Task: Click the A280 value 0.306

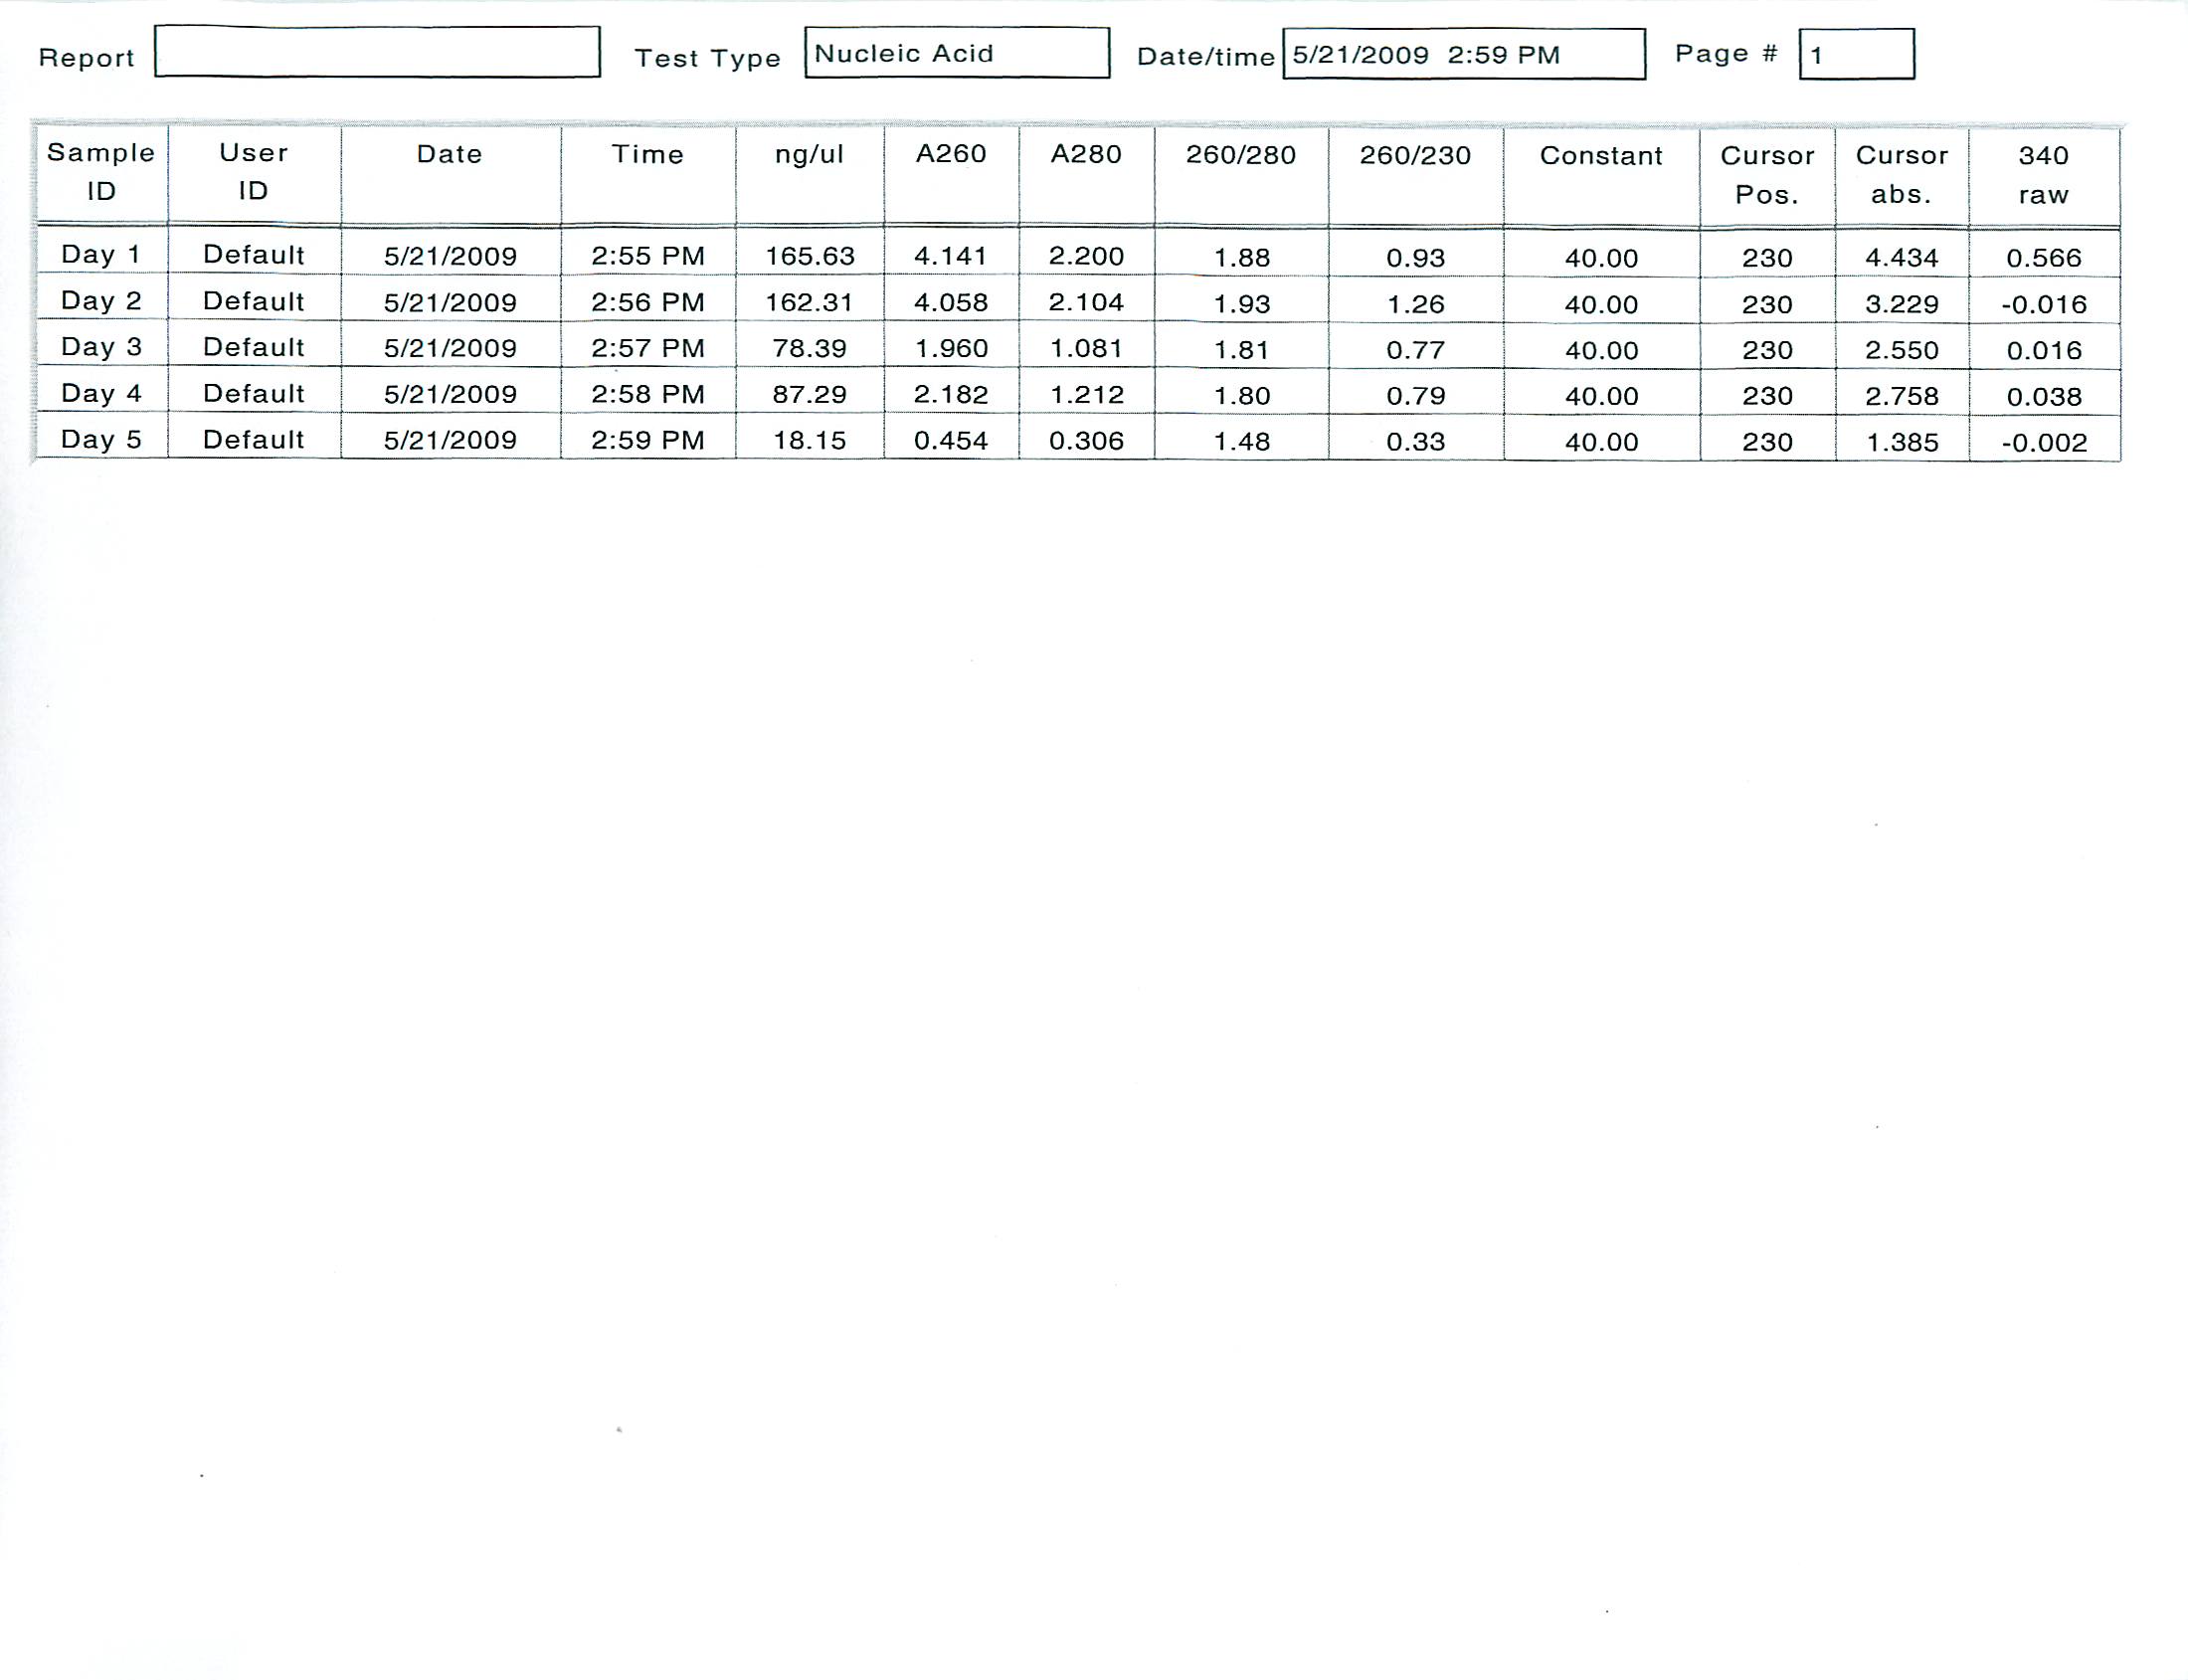Action: pos(1086,440)
